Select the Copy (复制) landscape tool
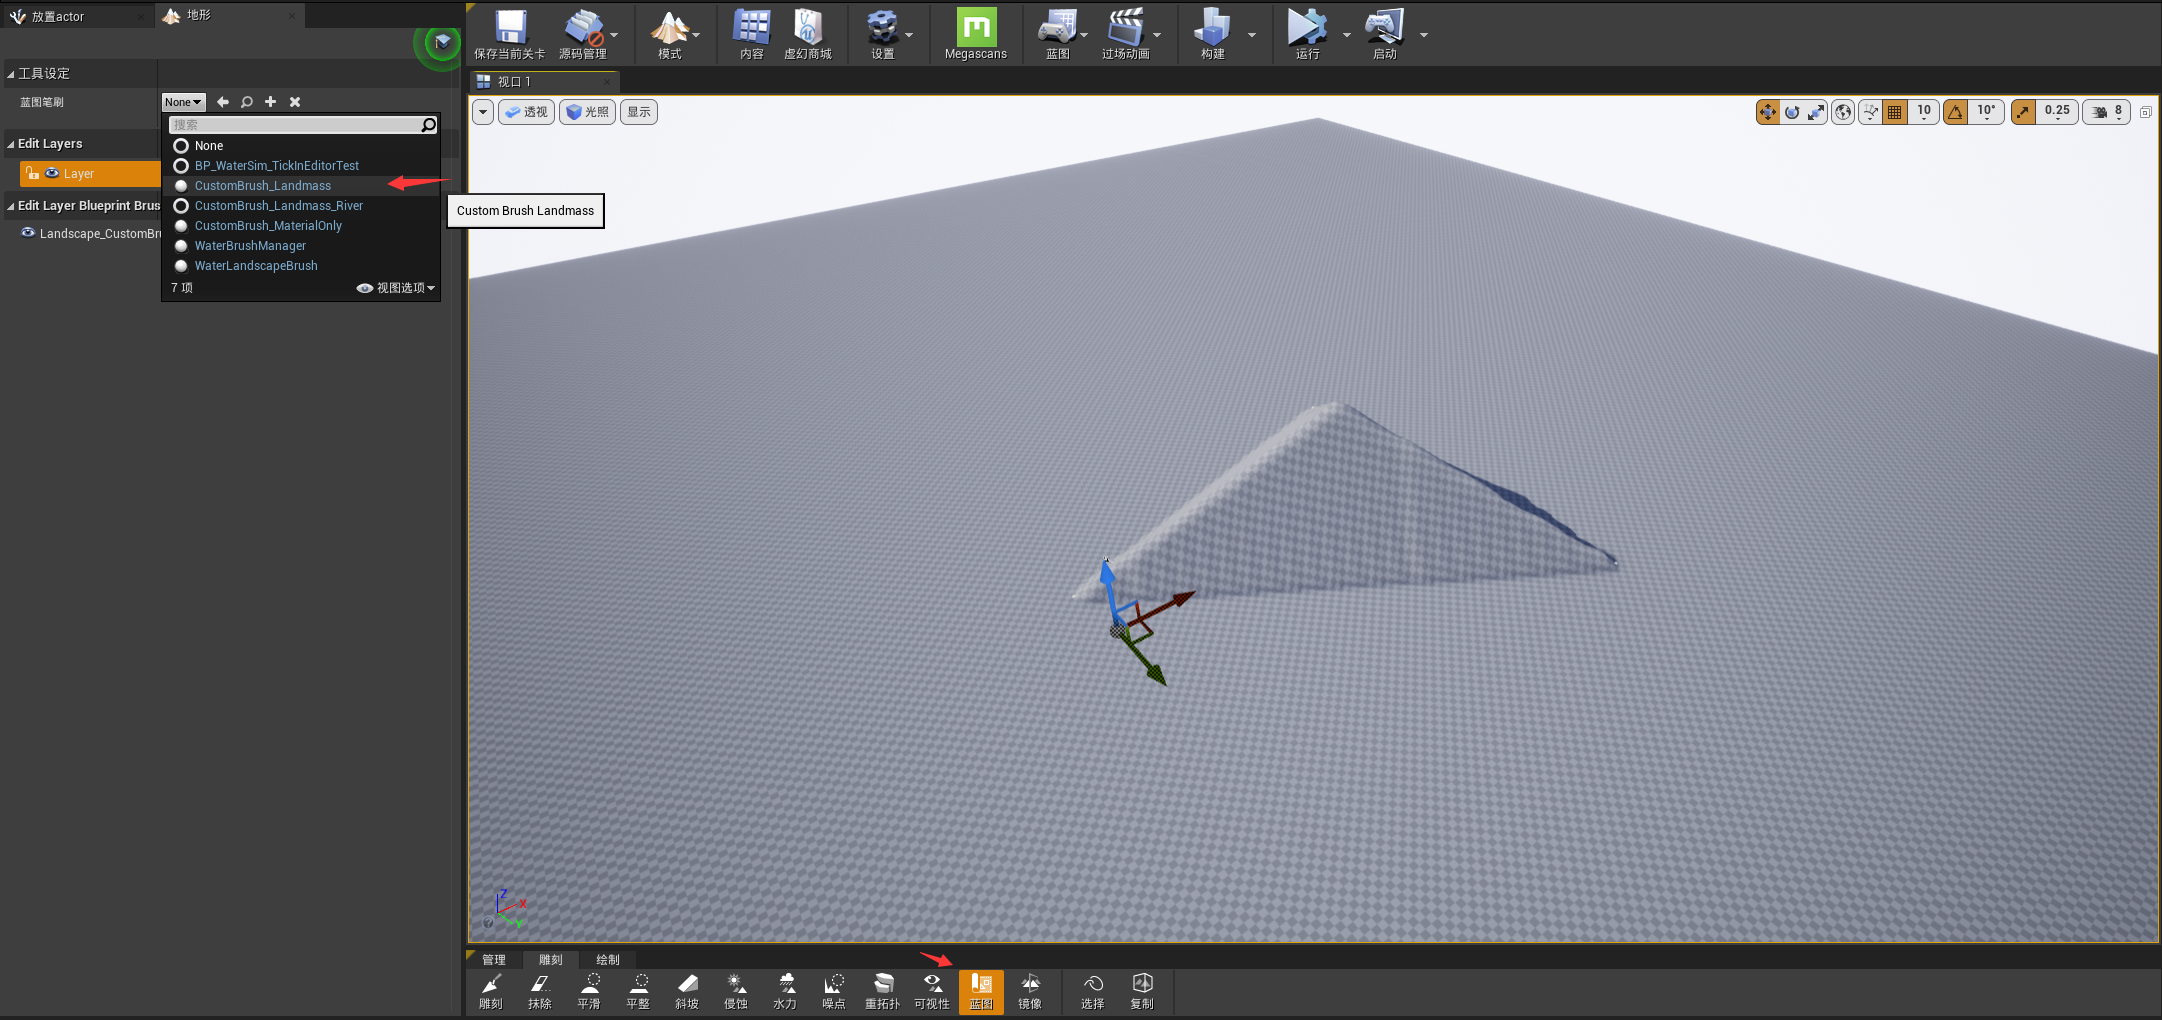Screen dimensions: 2162x1020 1142,992
